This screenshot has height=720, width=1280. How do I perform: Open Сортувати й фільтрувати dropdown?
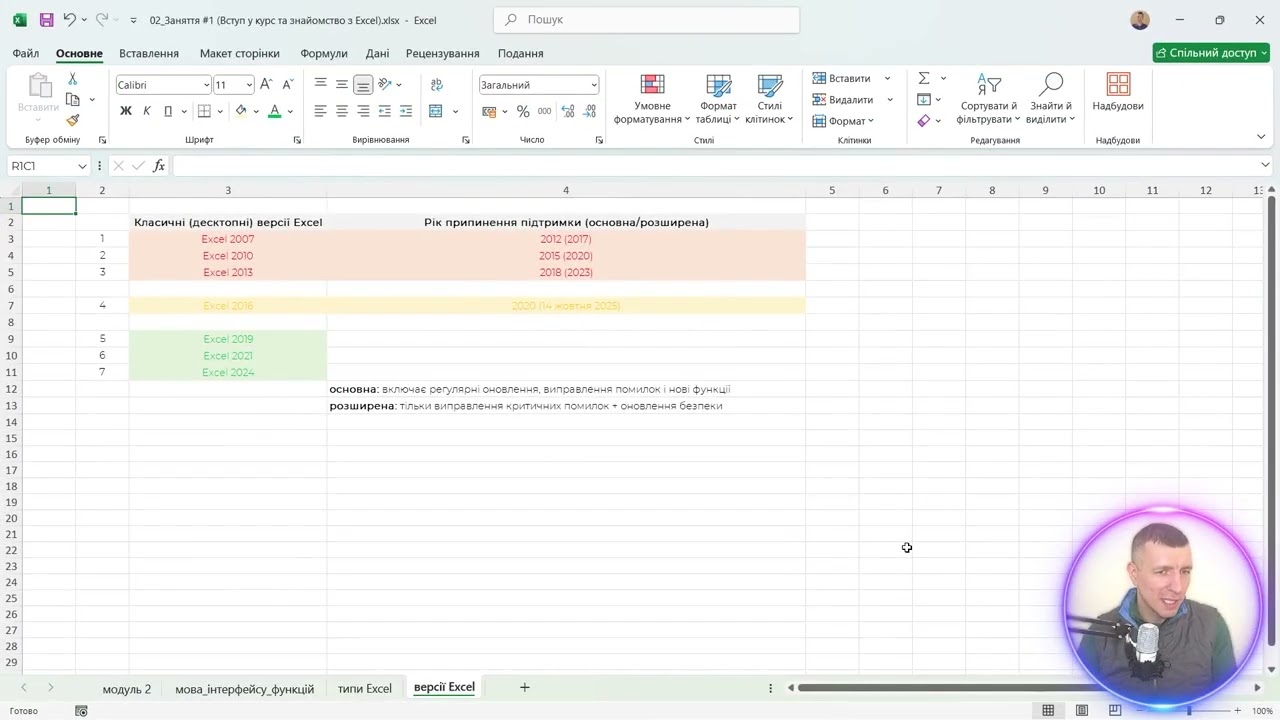tap(988, 98)
